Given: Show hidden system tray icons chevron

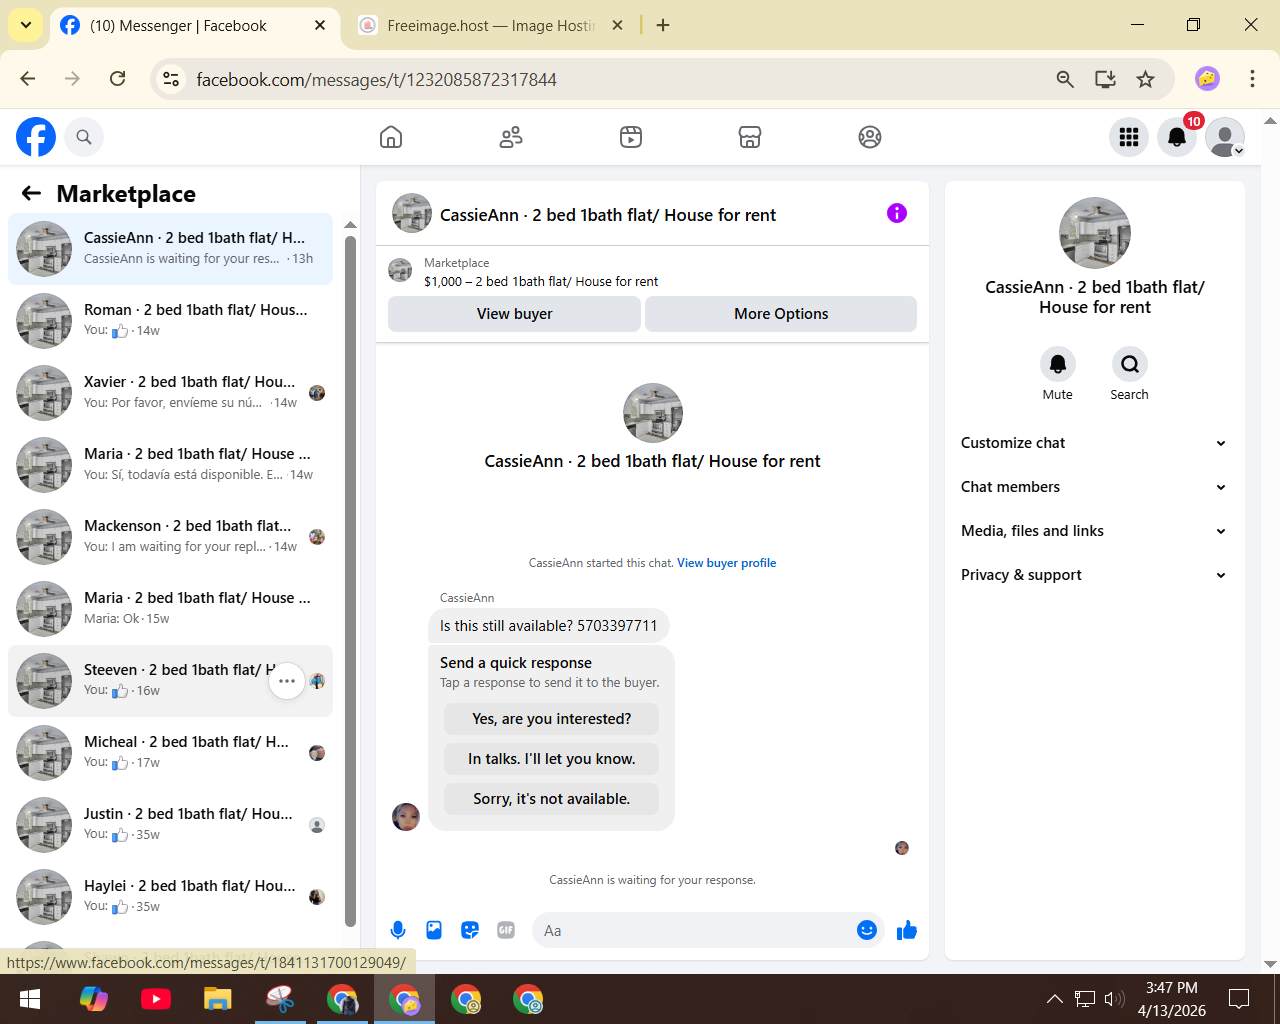Looking at the screenshot, I should (1054, 999).
